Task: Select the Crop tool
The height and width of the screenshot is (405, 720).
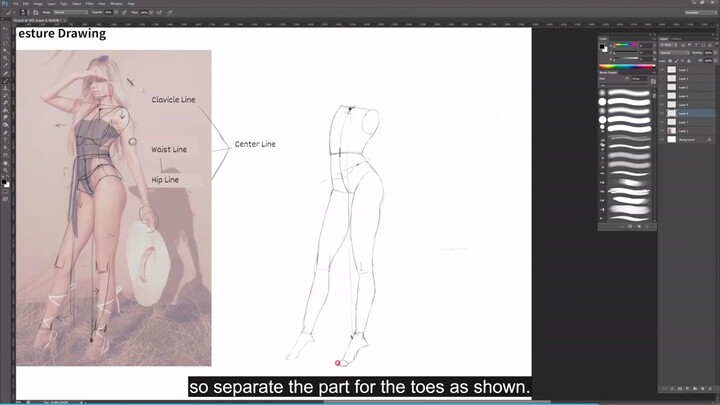Action: point(6,57)
